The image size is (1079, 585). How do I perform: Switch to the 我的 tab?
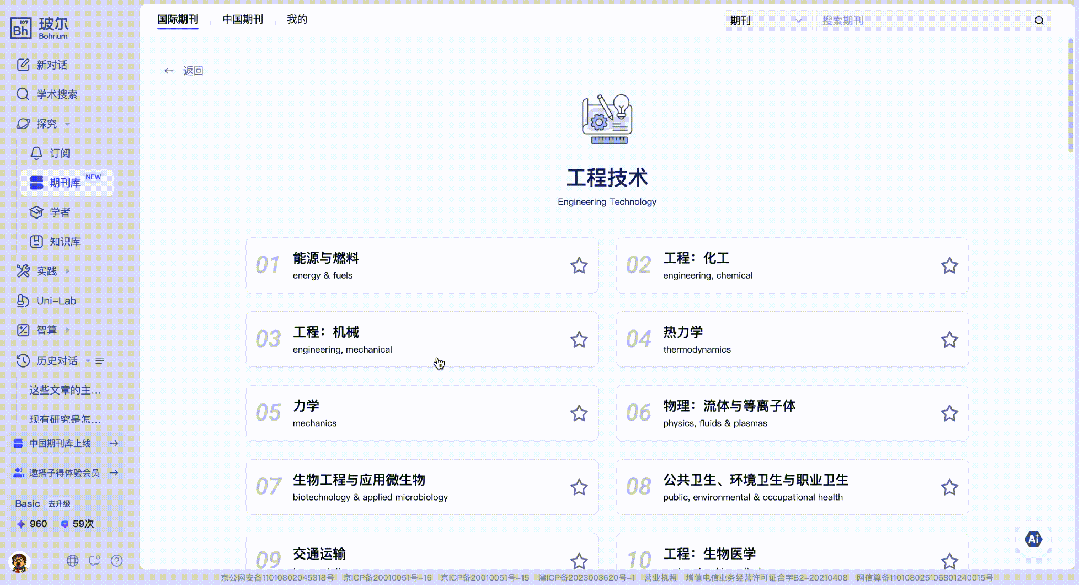[x=297, y=19]
